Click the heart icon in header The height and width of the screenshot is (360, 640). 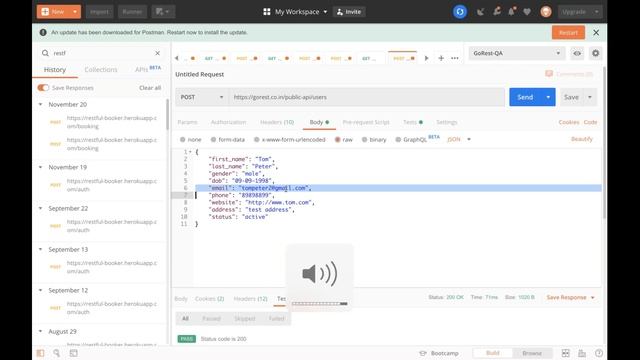pos(527,12)
